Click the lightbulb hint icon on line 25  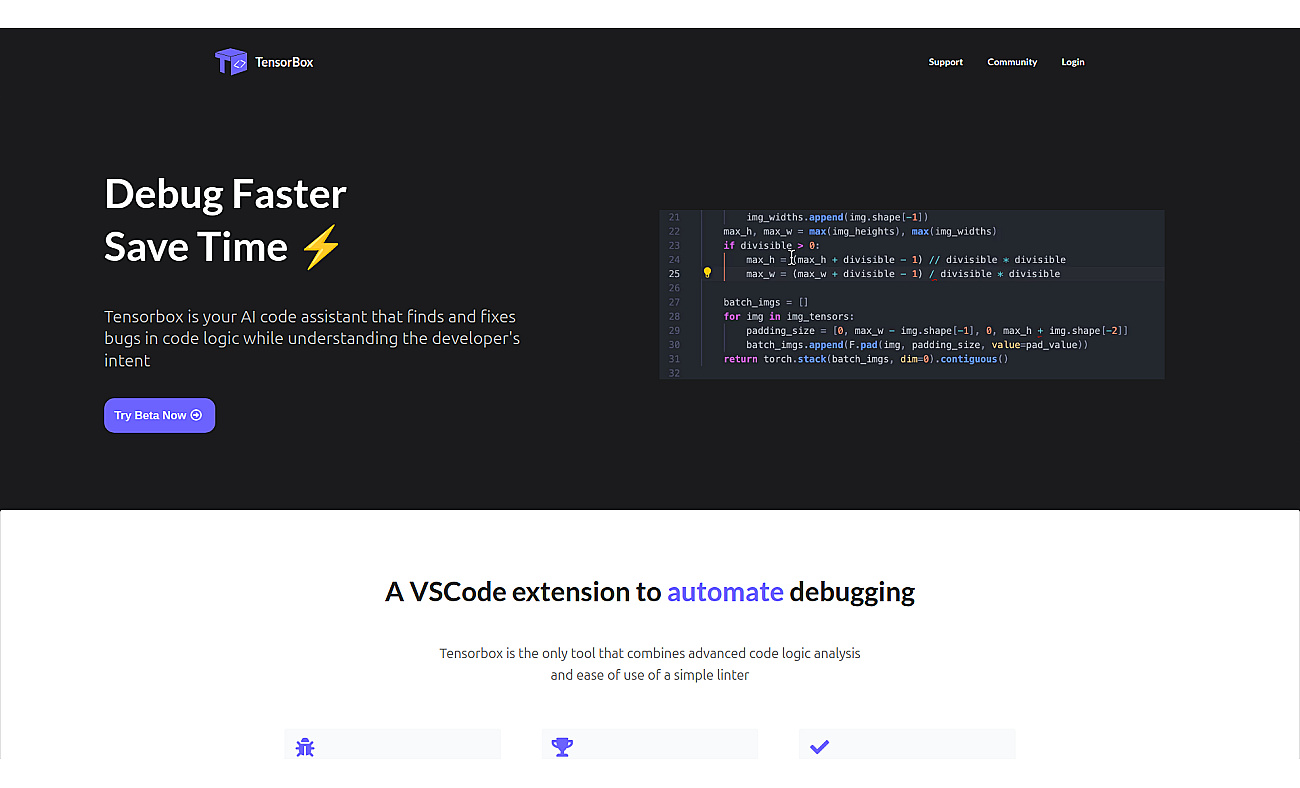[707, 273]
